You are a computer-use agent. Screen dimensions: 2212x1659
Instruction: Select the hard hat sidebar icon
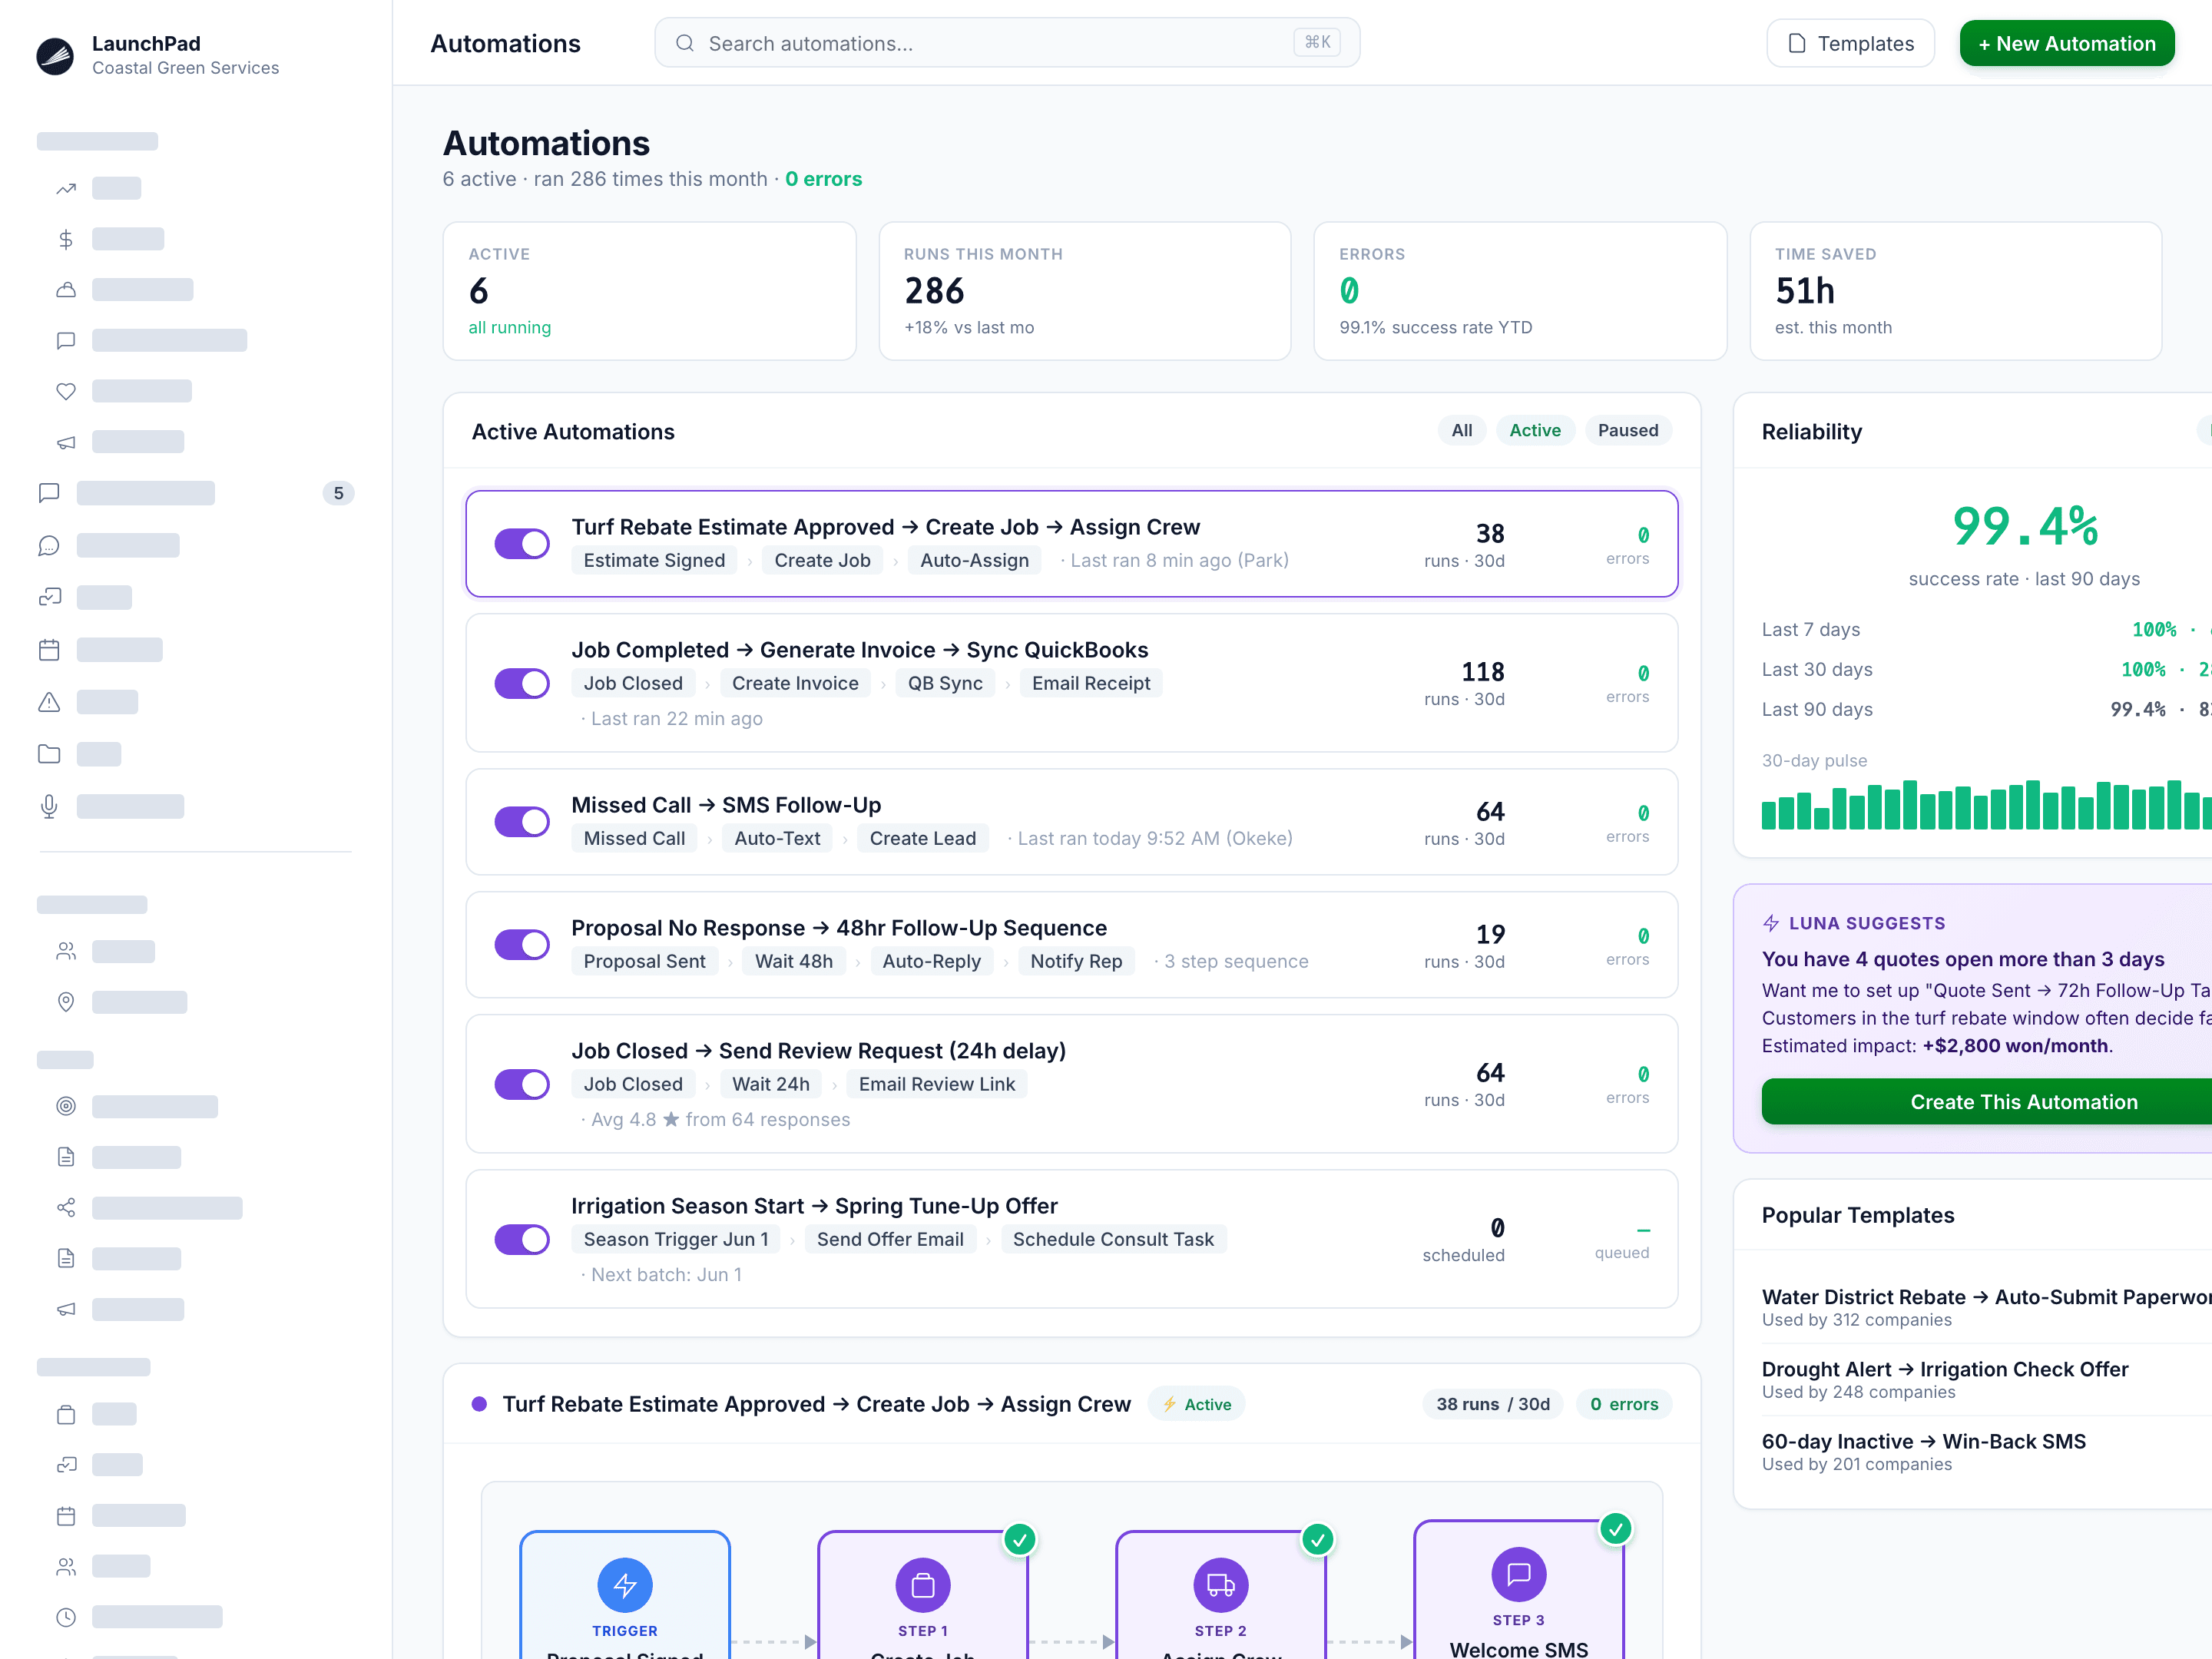pos(66,290)
